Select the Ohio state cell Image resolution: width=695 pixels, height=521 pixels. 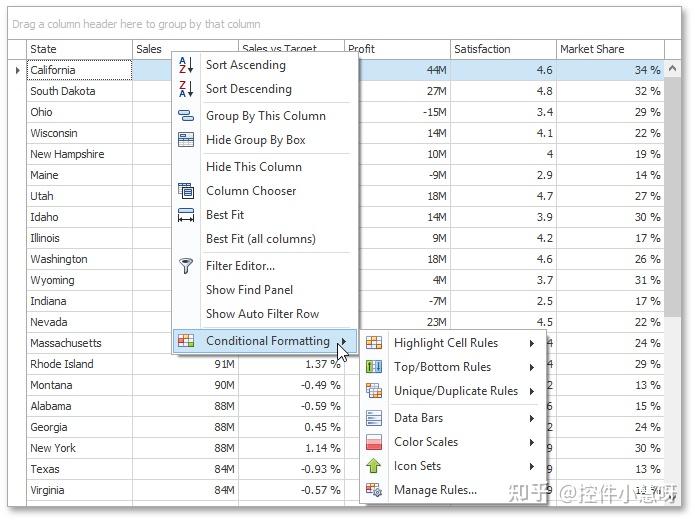click(x=79, y=112)
